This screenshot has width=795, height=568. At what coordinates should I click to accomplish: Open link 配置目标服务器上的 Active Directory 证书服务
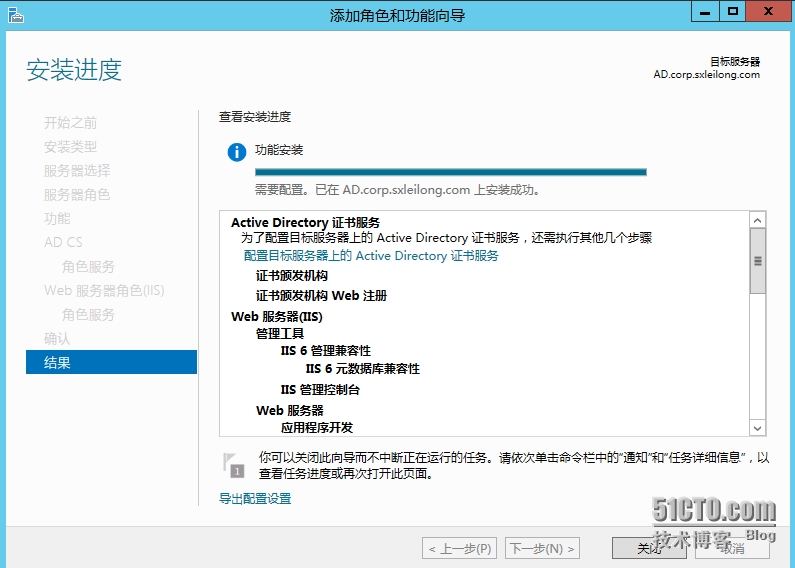tap(371, 256)
